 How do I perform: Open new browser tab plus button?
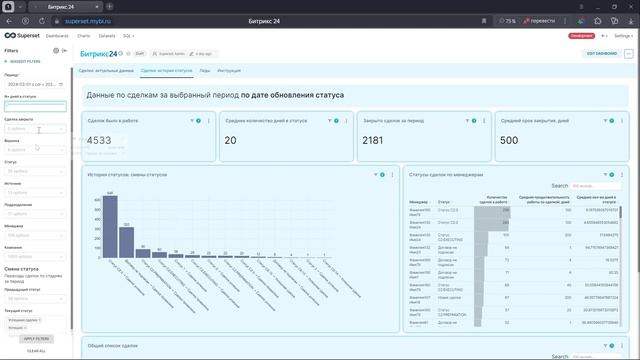pos(109,7)
